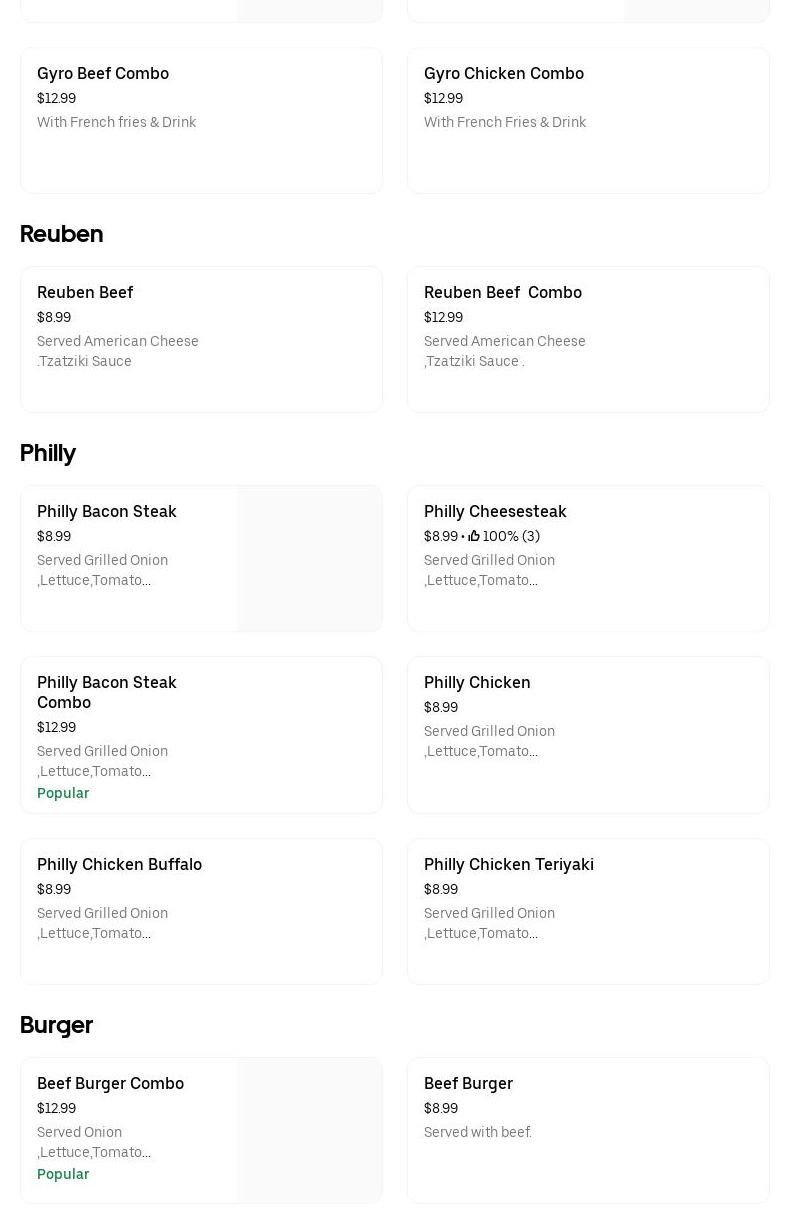Click Popular tag on Philly Bacon Steak Combo
This screenshot has width=804, height=1229.
point(63,793)
